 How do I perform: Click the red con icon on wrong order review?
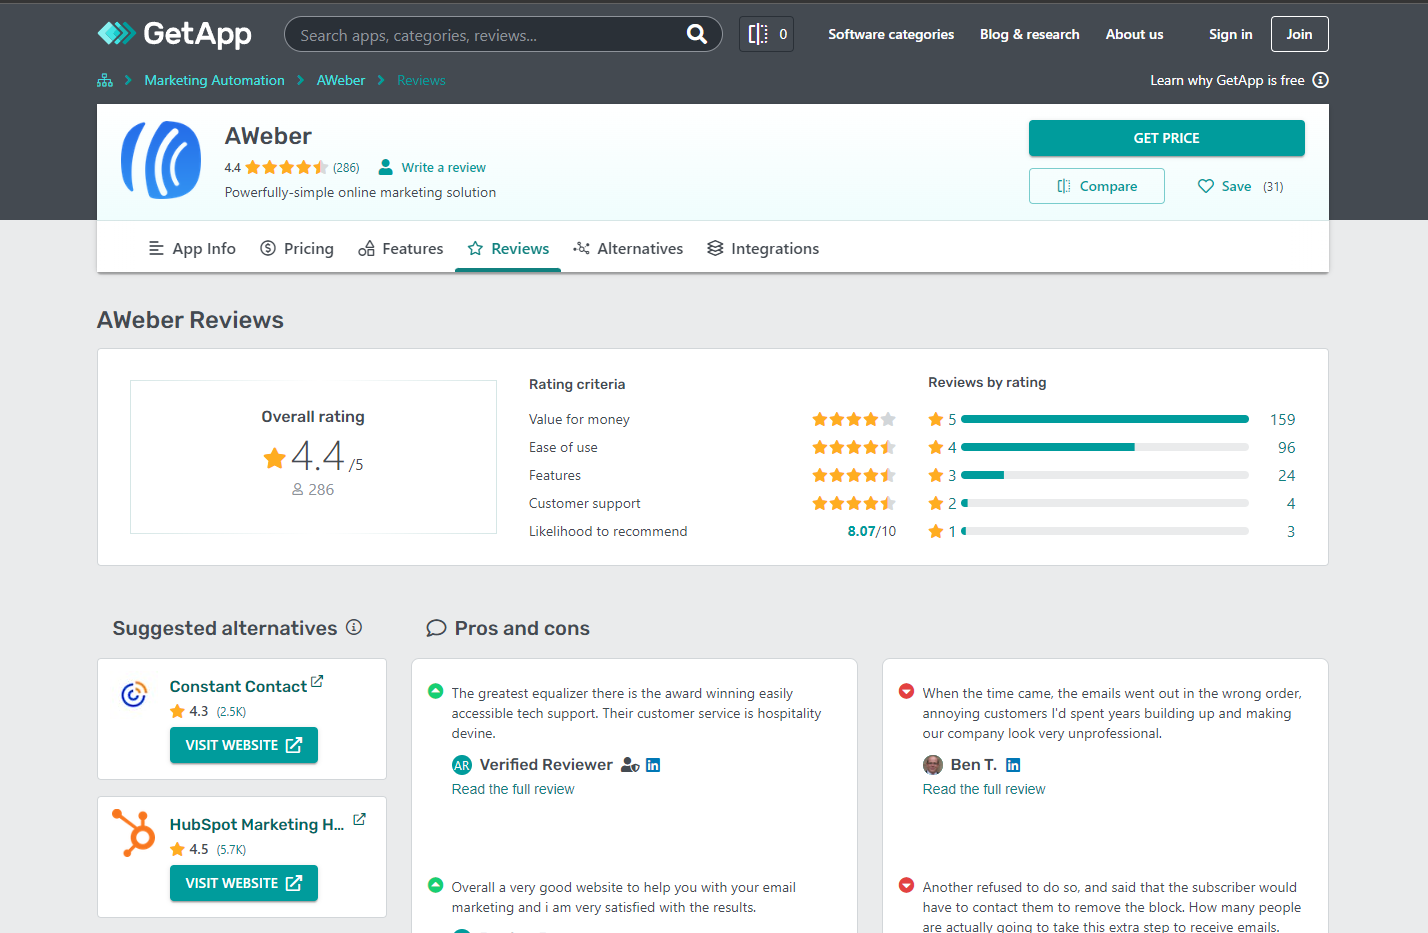pos(906,691)
